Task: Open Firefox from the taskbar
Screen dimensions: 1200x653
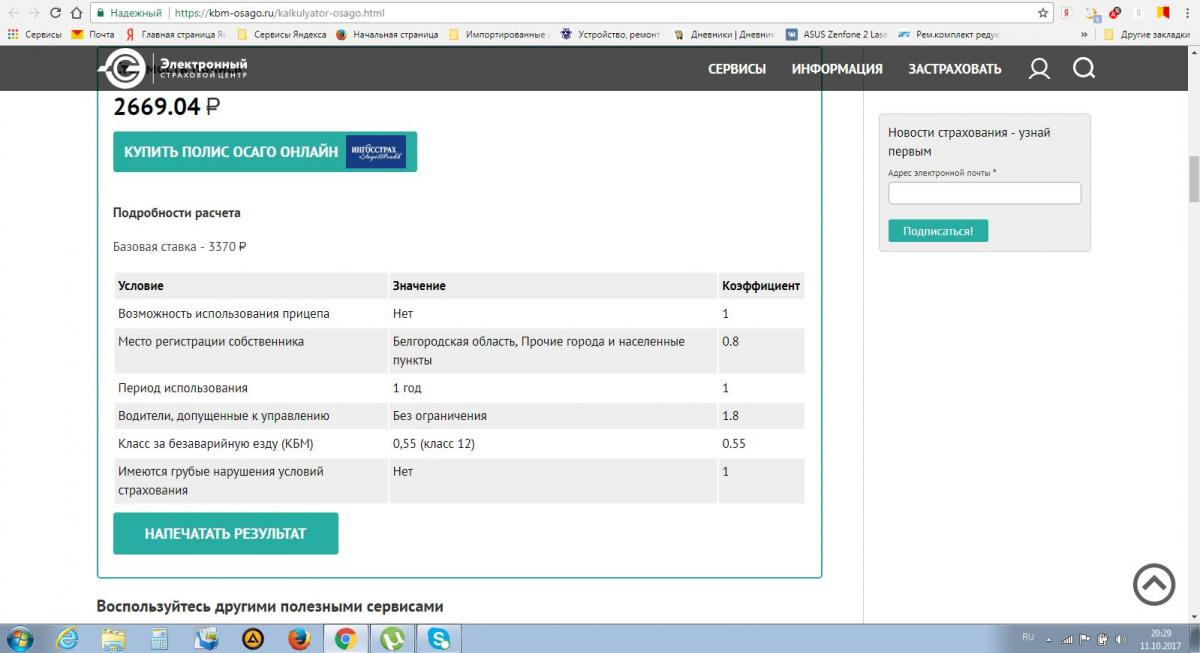Action: pos(298,638)
